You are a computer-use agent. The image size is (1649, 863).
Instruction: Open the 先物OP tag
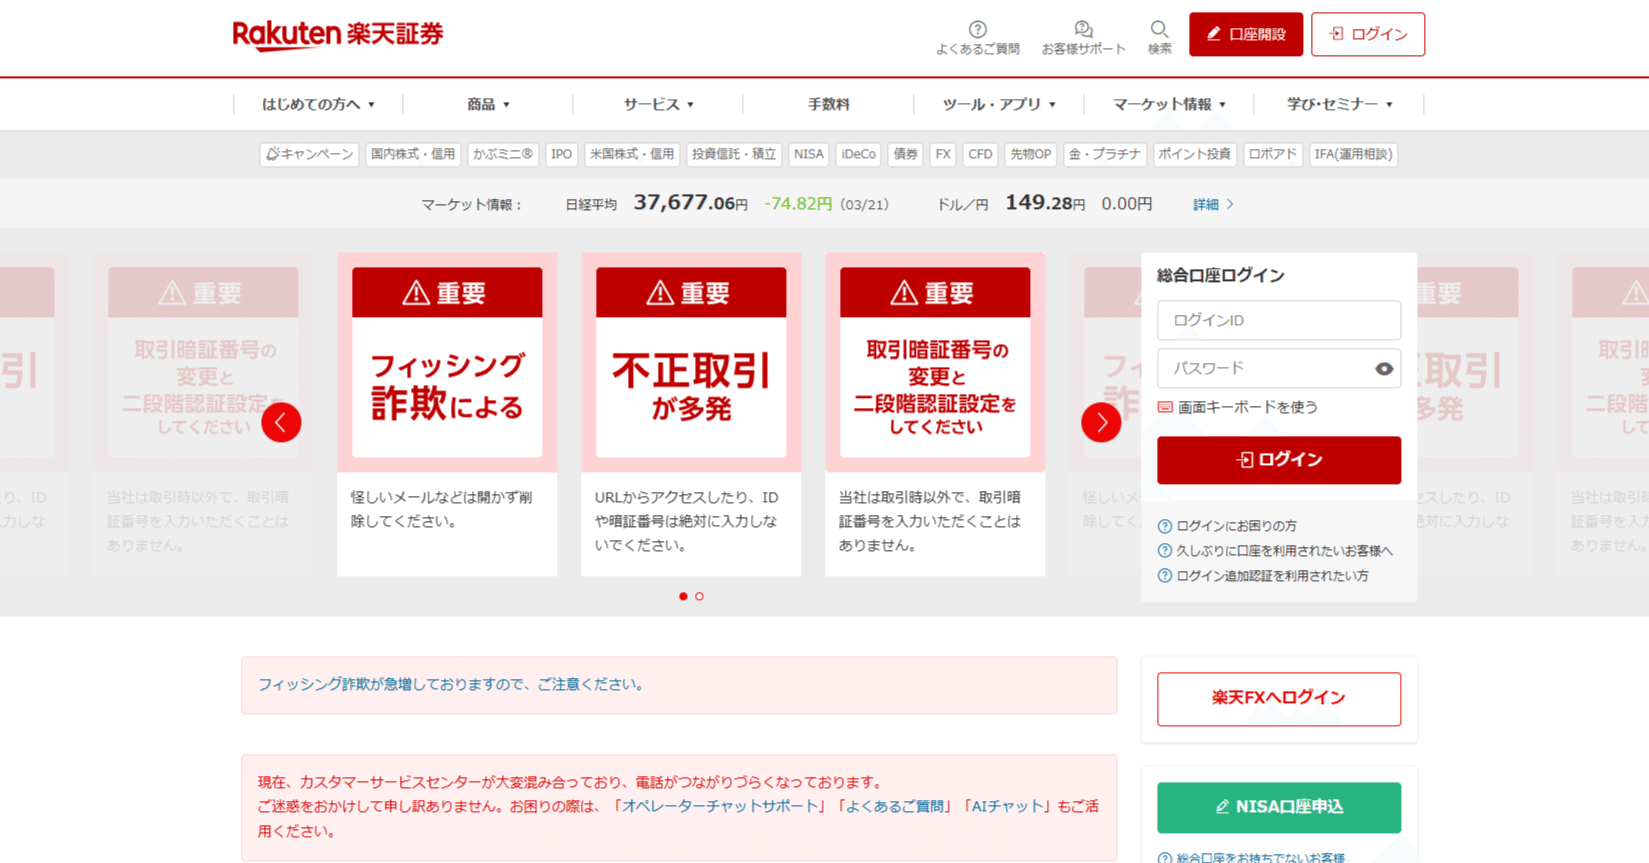(1030, 154)
